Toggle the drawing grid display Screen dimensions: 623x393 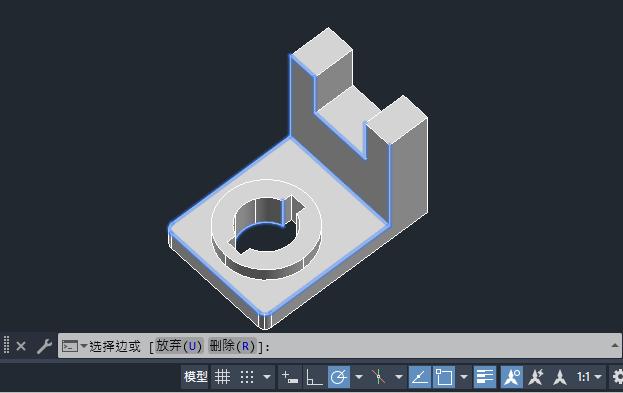(222, 376)
